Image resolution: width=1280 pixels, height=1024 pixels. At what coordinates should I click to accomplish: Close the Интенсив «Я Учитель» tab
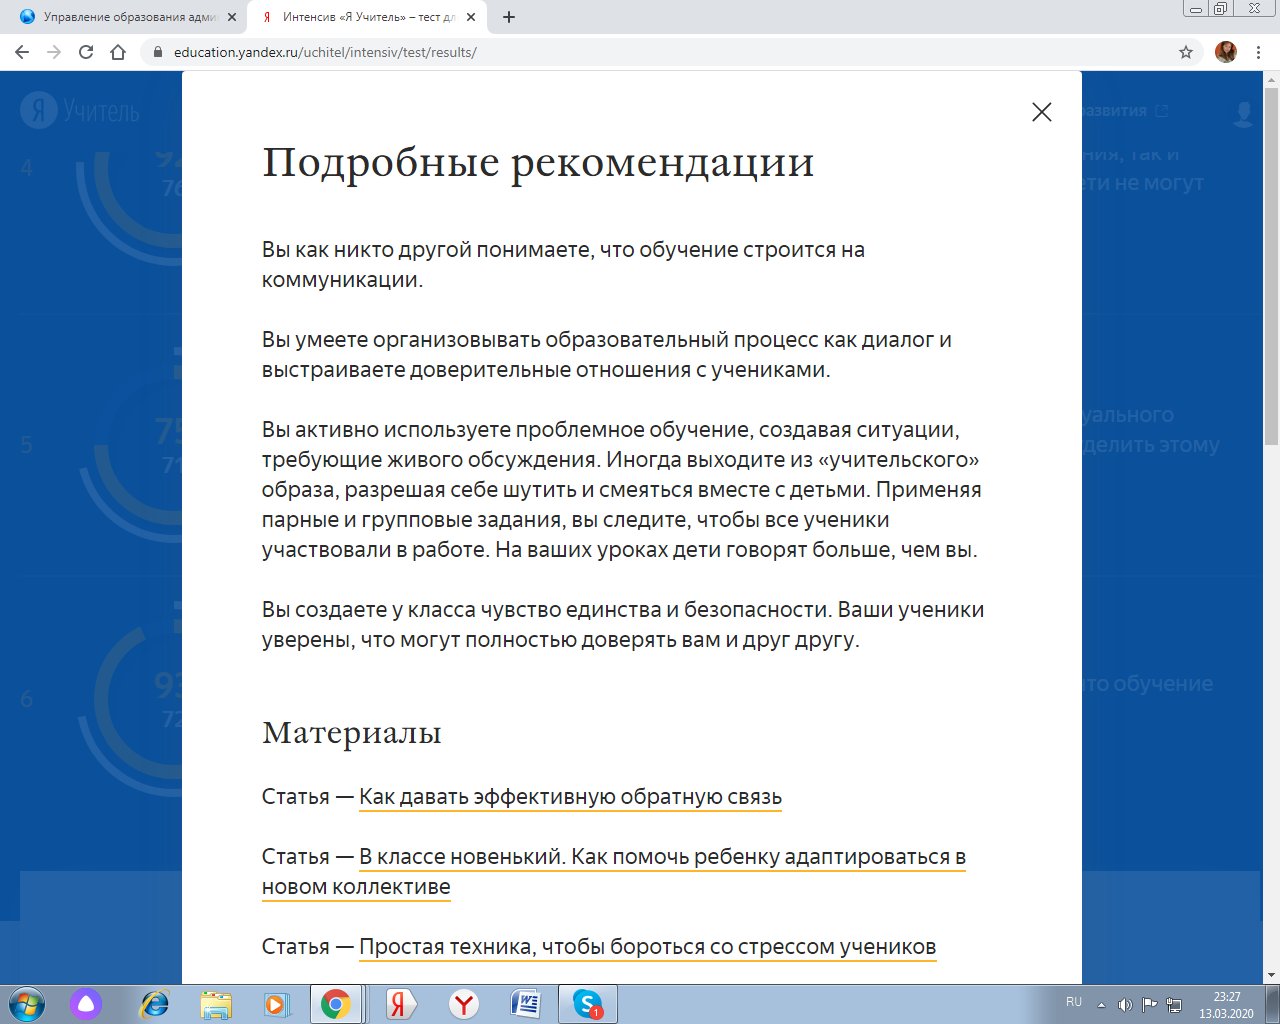click(471, 17)
